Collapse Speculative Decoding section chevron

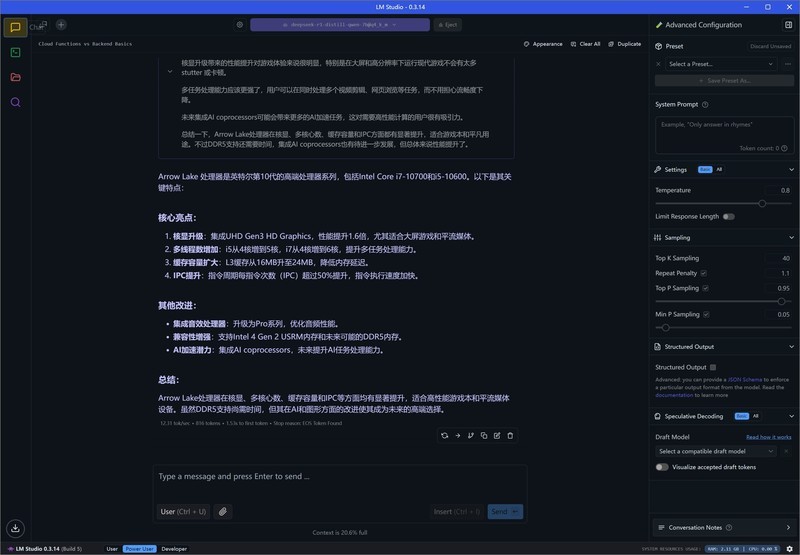click(x=791, y=416)
